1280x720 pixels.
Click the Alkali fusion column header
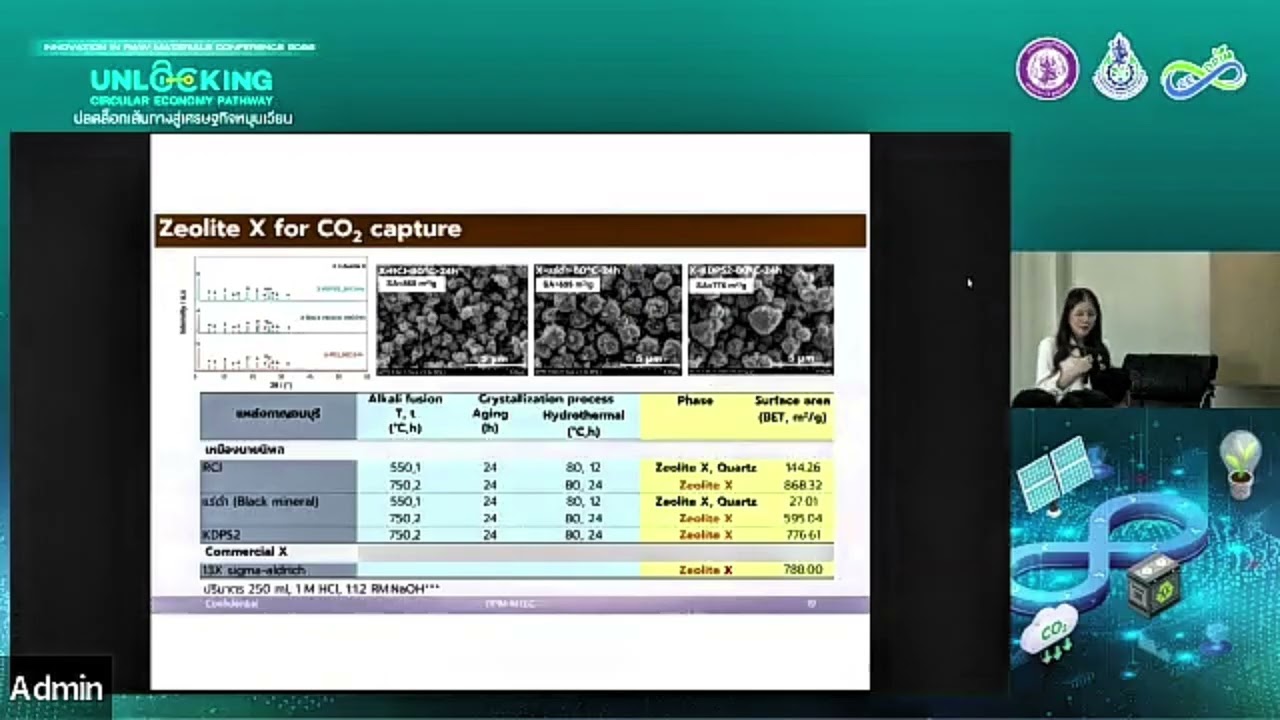point(405,414)
